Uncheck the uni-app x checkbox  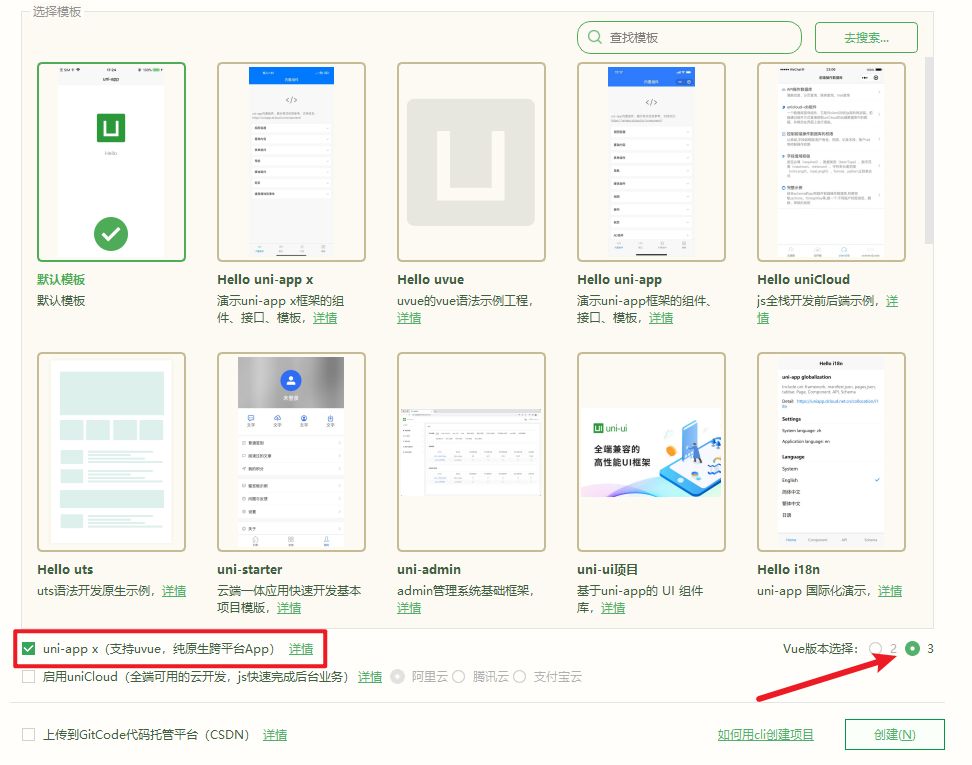(29, 648)
